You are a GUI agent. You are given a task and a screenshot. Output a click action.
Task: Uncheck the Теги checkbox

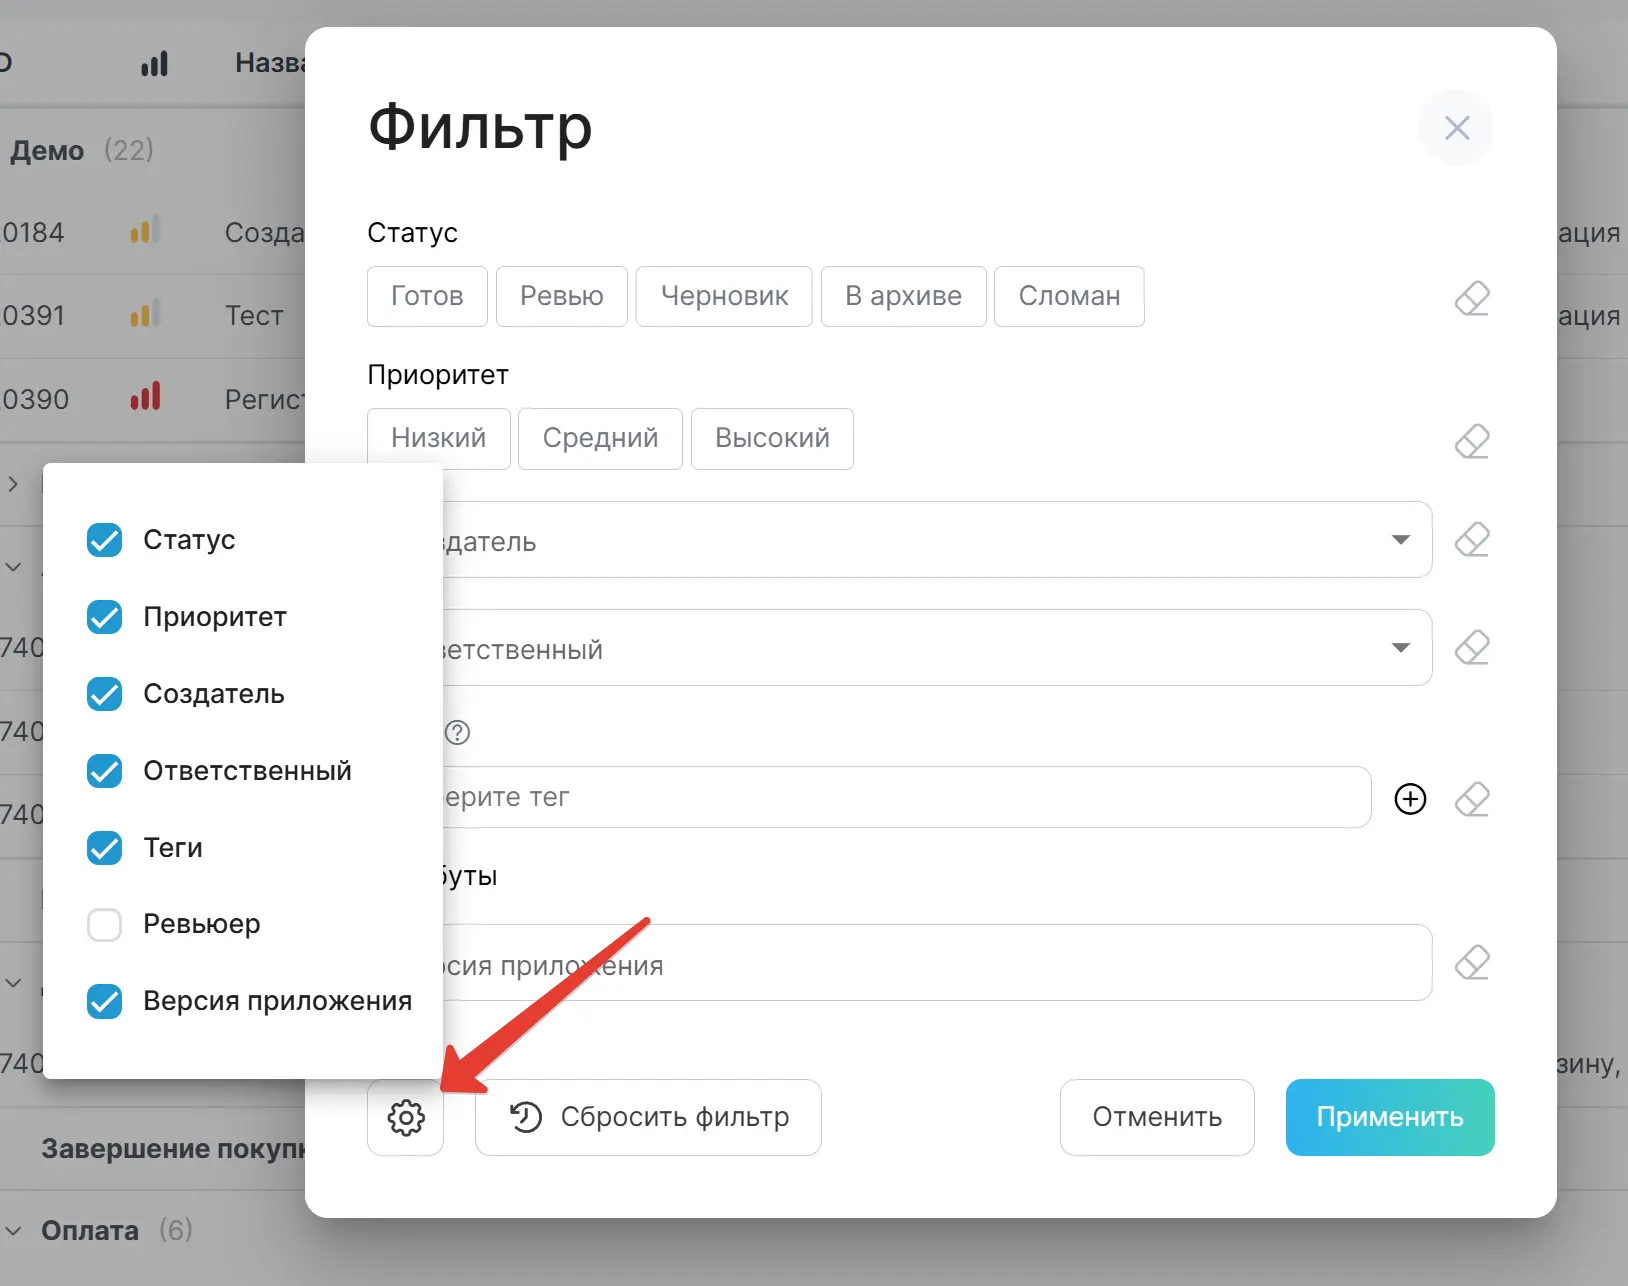pos(104,848)
